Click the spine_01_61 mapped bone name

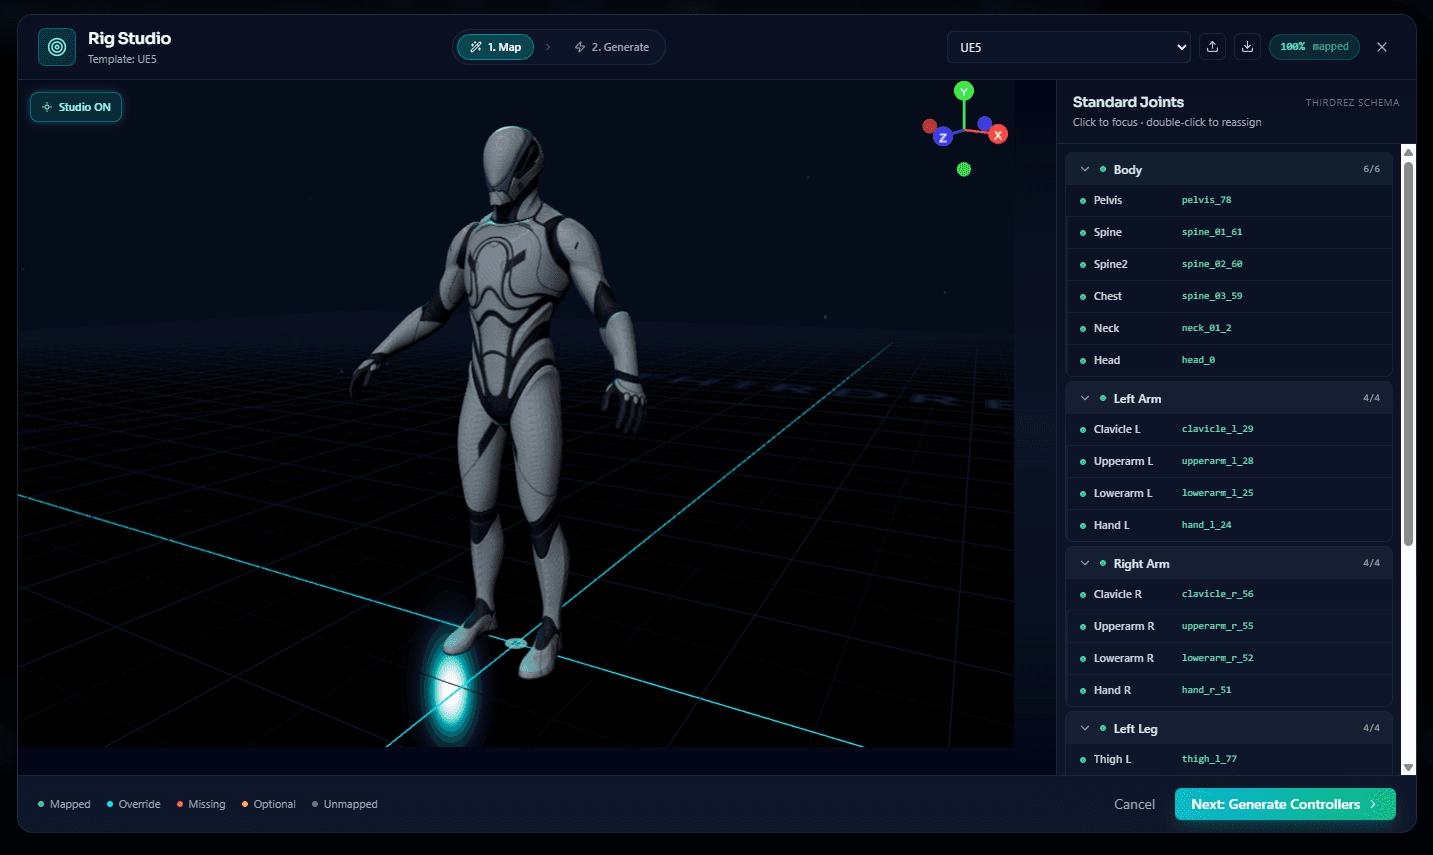(x=1212, y=232)
